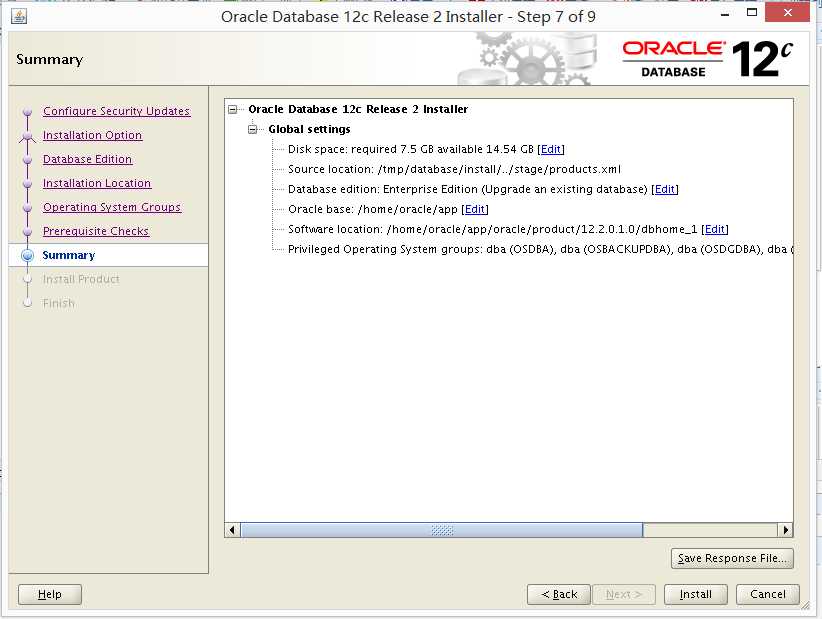Click the Save Response File button
The image size is (822, 619).
(732, 558)
